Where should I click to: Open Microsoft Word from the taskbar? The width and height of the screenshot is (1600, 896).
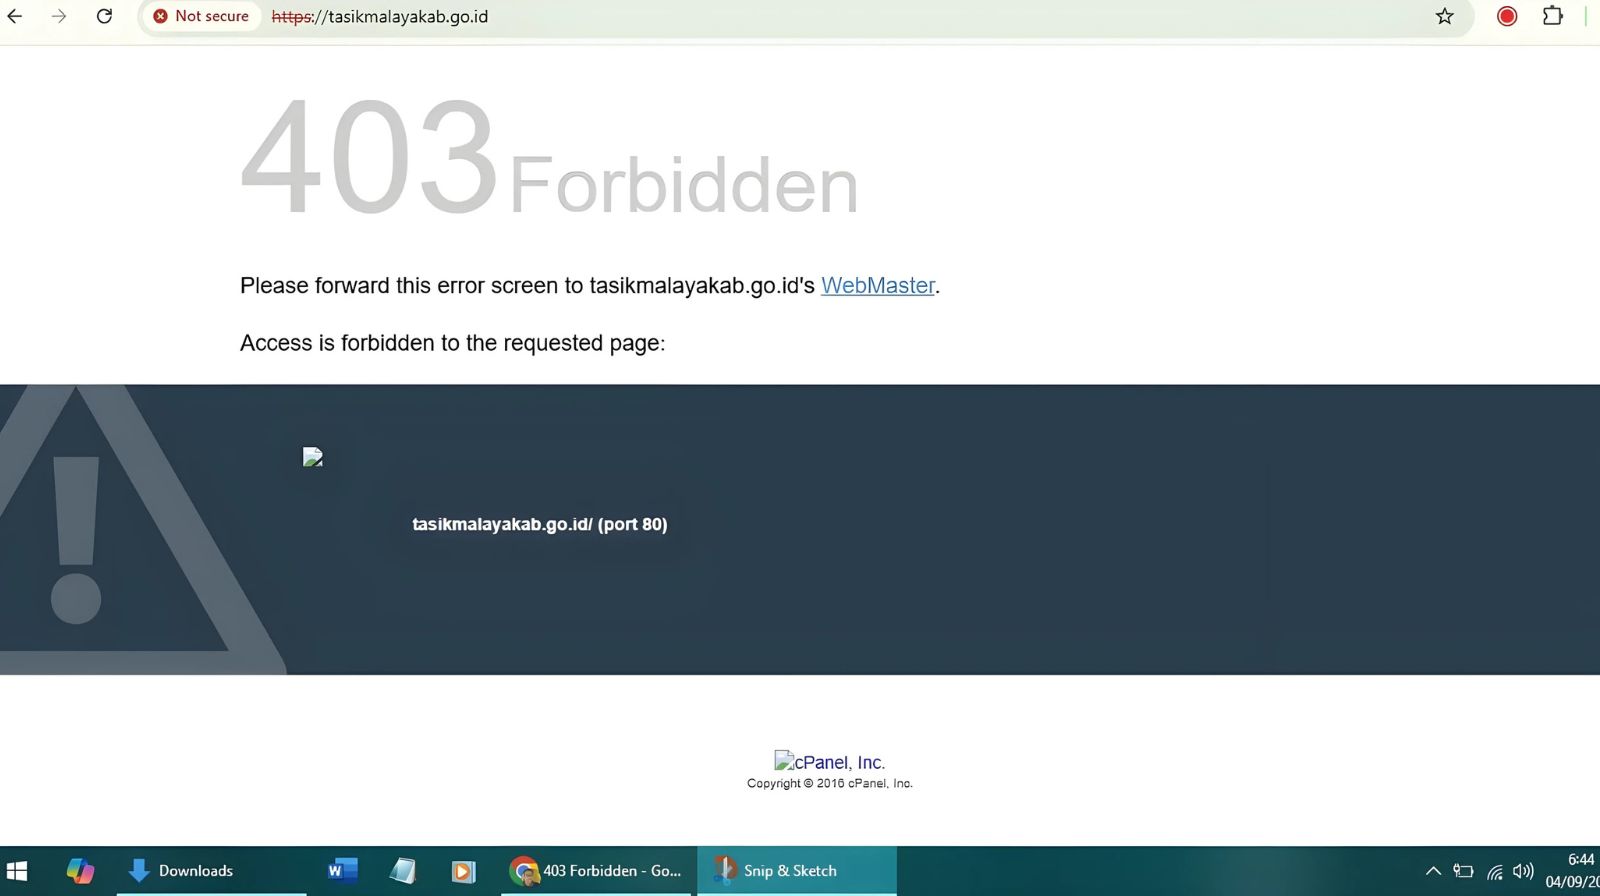[342, 871]
